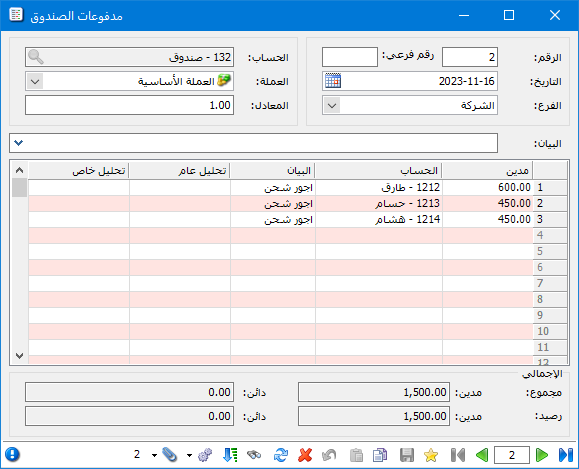Click the blue info icon in status bar
The image size is (579, 469).
[13, 455]
